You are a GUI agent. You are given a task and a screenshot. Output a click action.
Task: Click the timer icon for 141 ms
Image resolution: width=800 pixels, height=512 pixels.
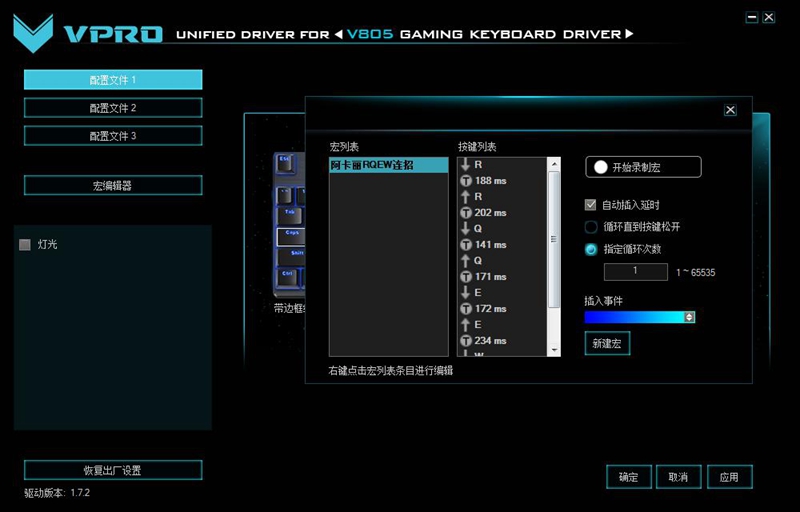tap(466, 245)
